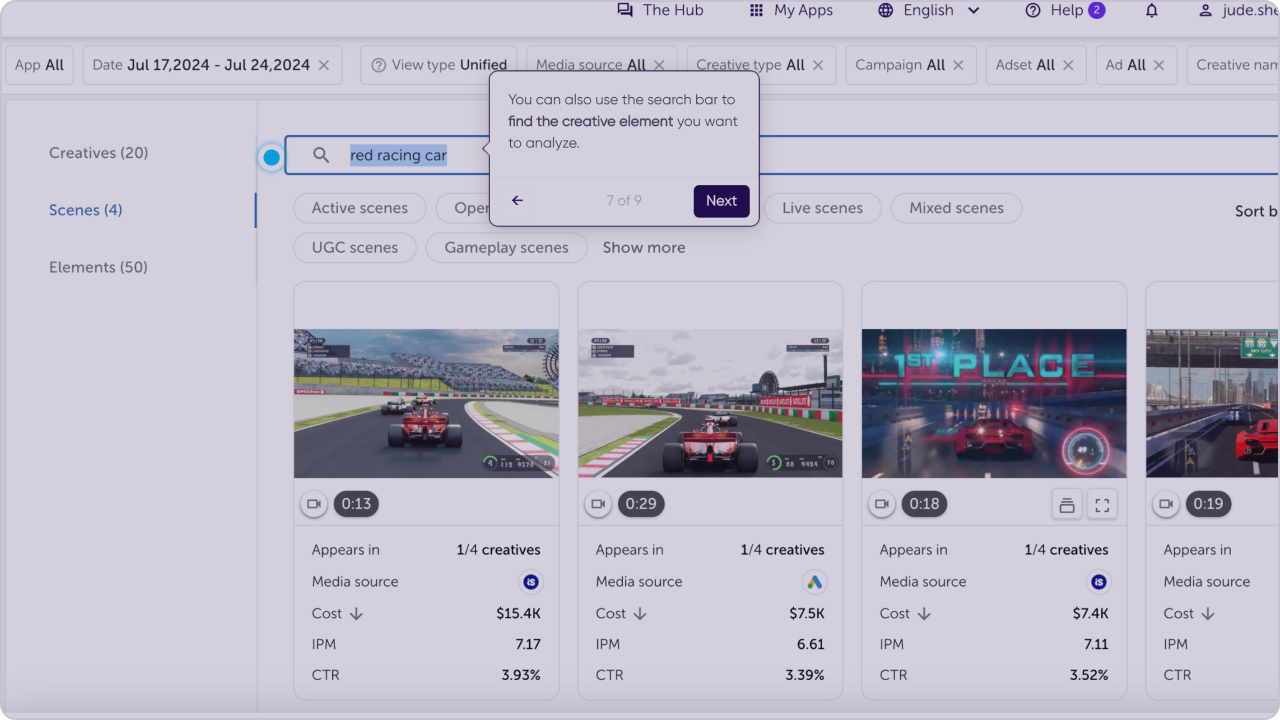This screenshot has height=720, width=1280.
Task: Click the video camera icon beside 0:13
Action: tap(314, 504)
